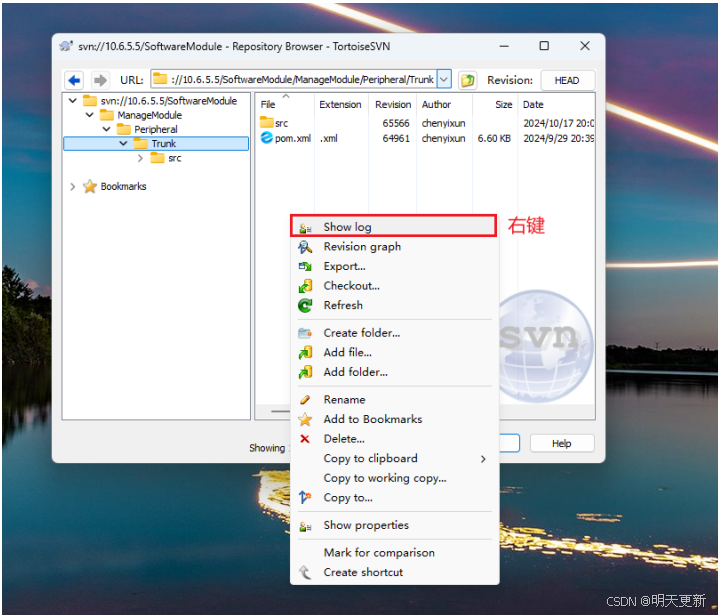Select Add to Bookmarks menu entry
The height and width of the screenshot is (615, 718).
(394, 419)
